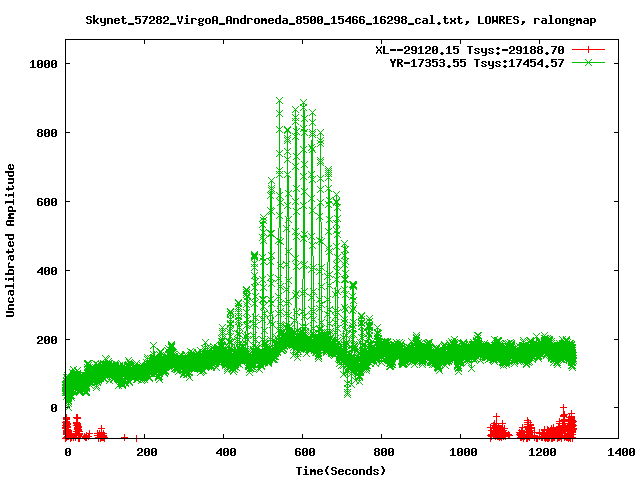Click the y-axis tick label '800'
The height and width of the screenshot is (480, 640).
point(47,133)
